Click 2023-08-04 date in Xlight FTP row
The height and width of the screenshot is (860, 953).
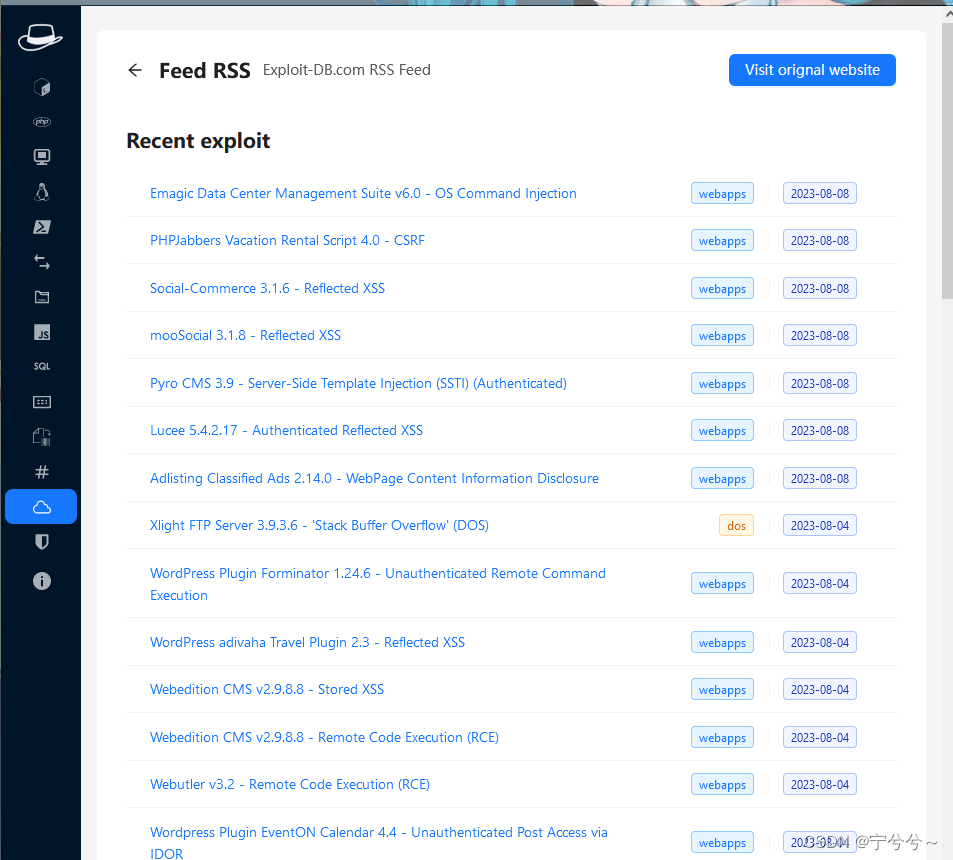click(819, 526)
